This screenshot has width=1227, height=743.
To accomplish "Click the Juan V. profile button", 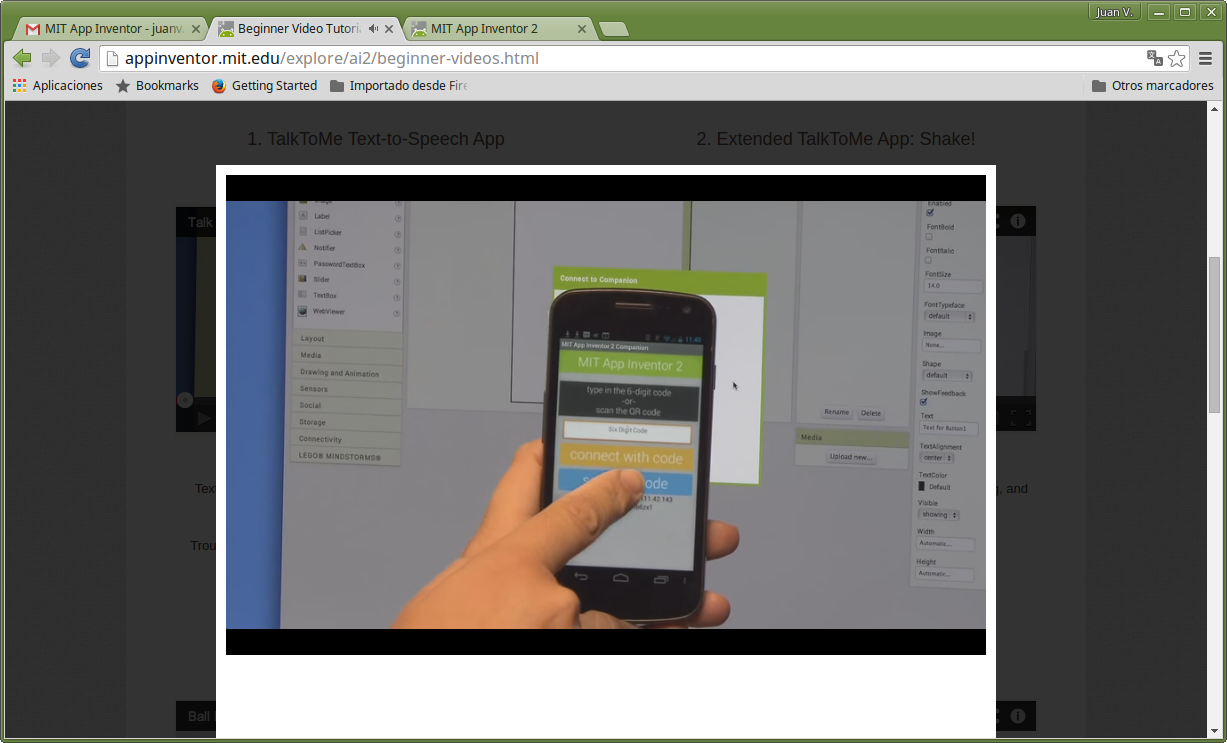I will tap(1113, 12).
